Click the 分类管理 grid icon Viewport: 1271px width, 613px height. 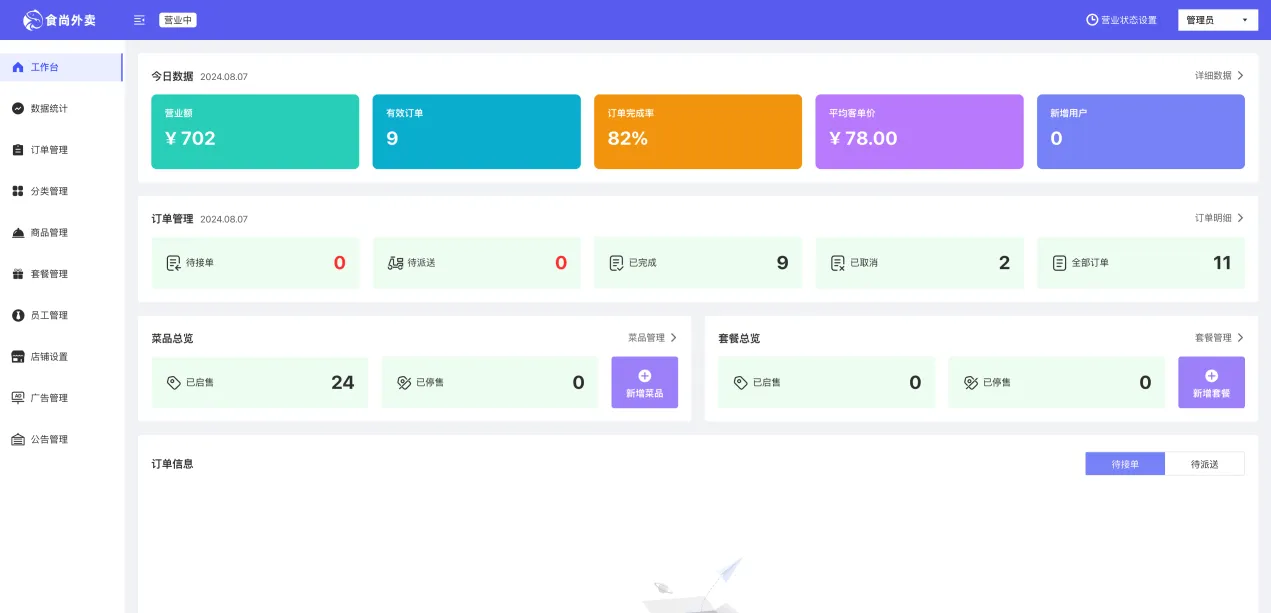pos(18,191)
